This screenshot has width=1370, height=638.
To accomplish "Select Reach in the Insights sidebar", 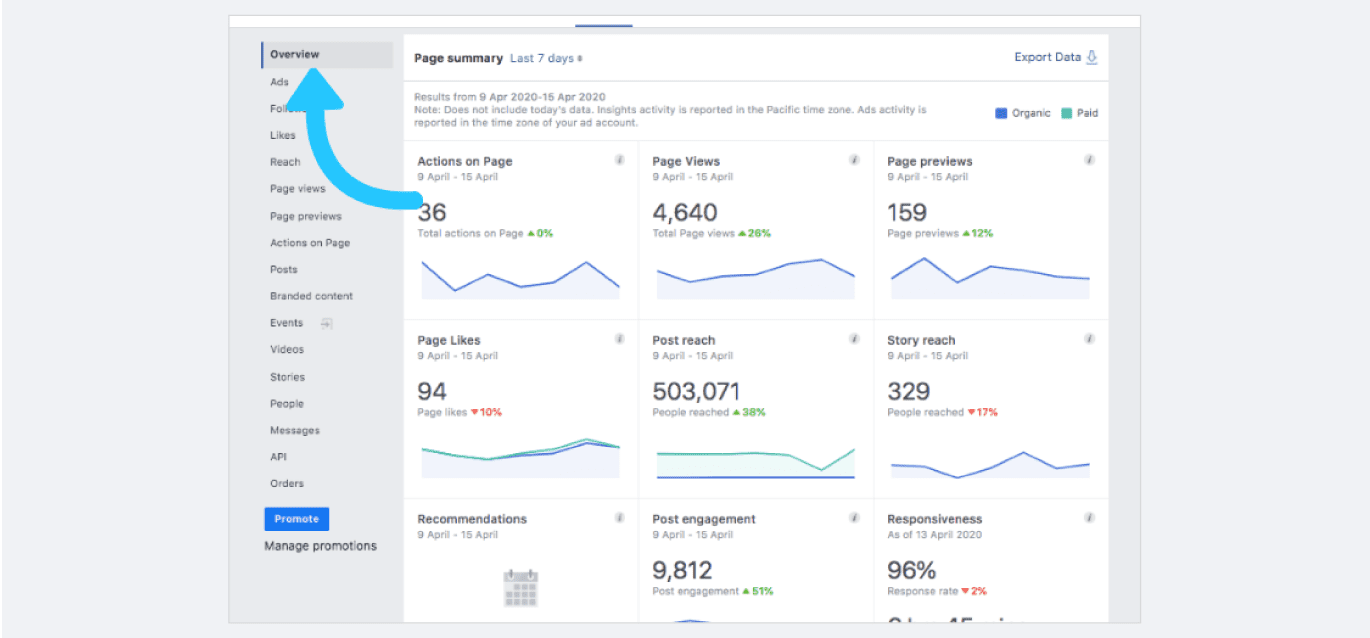I will click(285, 162).
